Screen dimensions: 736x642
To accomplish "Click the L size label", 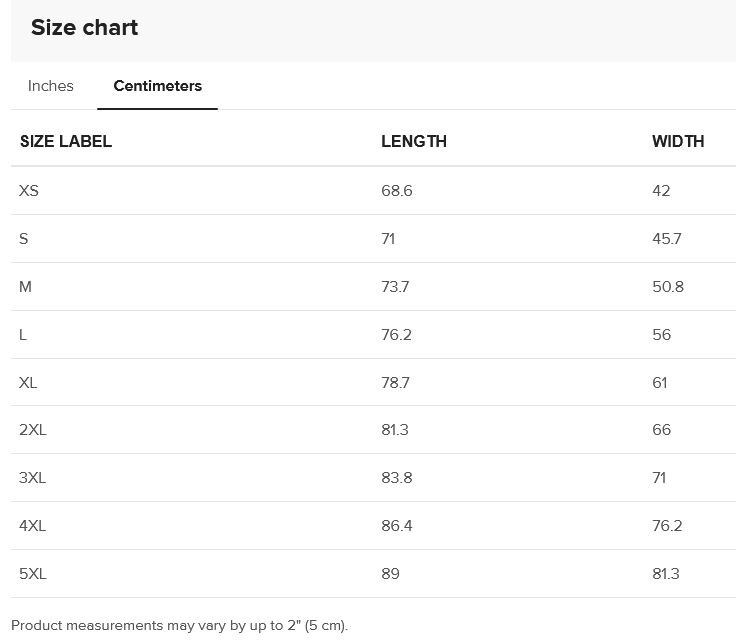I will click(x=23, y=335).
